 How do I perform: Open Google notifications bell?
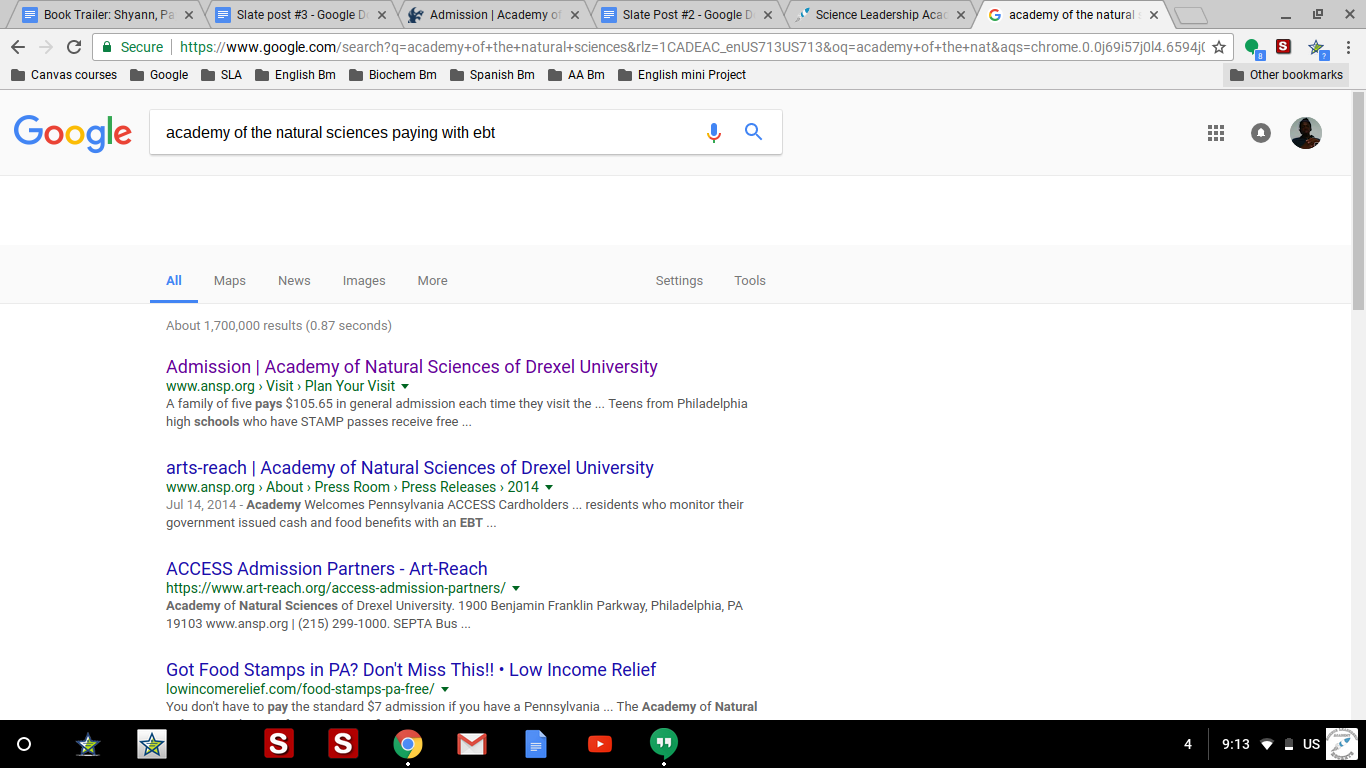pos(1261,133)
